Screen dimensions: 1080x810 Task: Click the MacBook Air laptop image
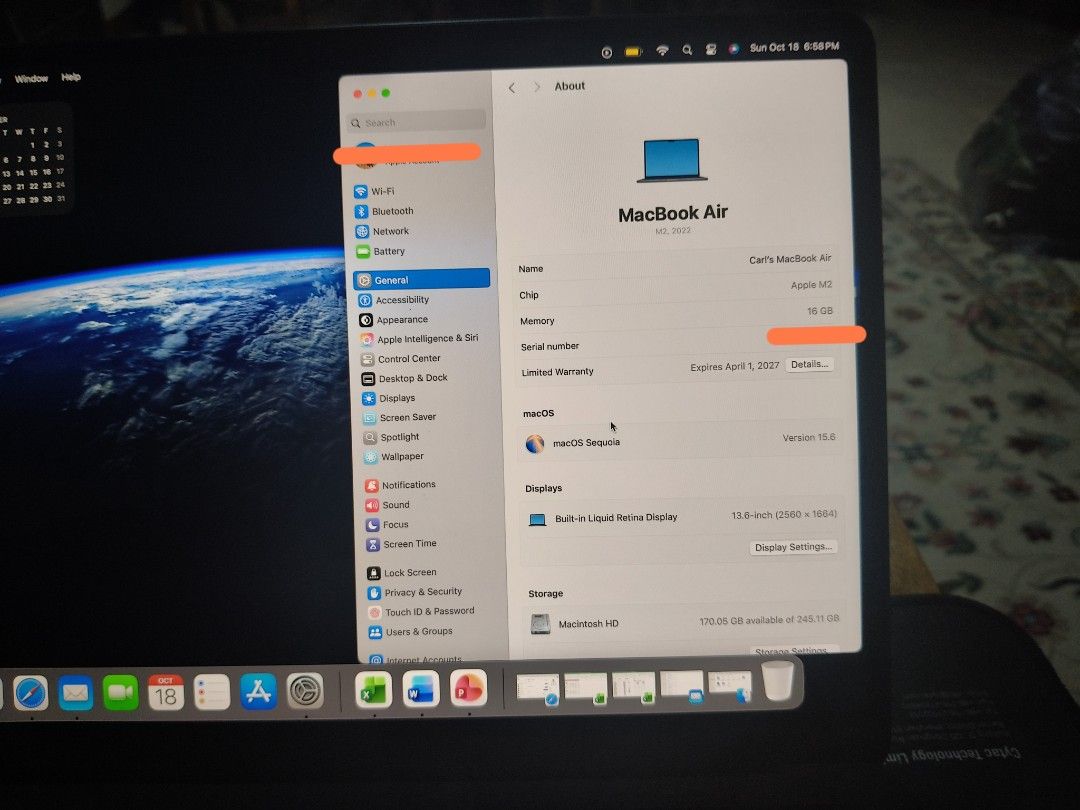[672, 160]
